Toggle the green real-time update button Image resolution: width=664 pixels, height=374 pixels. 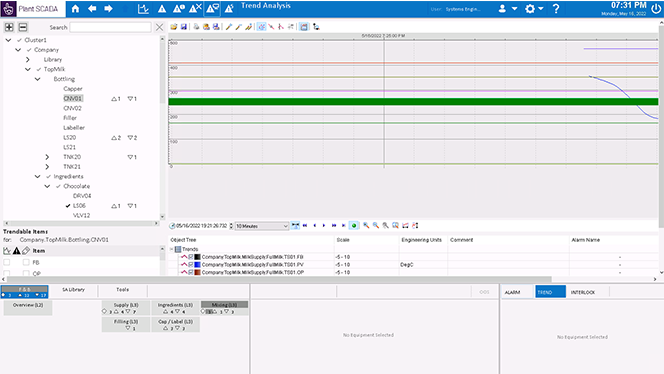354,225
